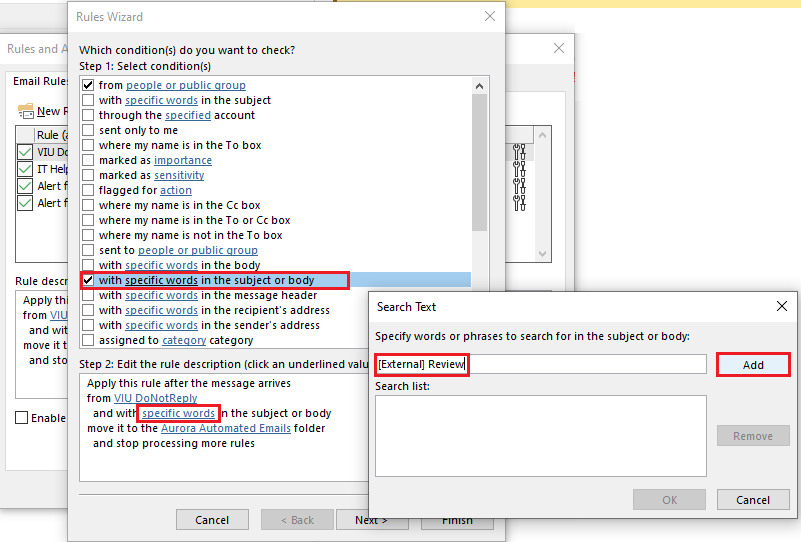Viewport: 801px width, 542px height.
Task: Click Finish button in Rules Wizard
Action: [x=457, y=521]
